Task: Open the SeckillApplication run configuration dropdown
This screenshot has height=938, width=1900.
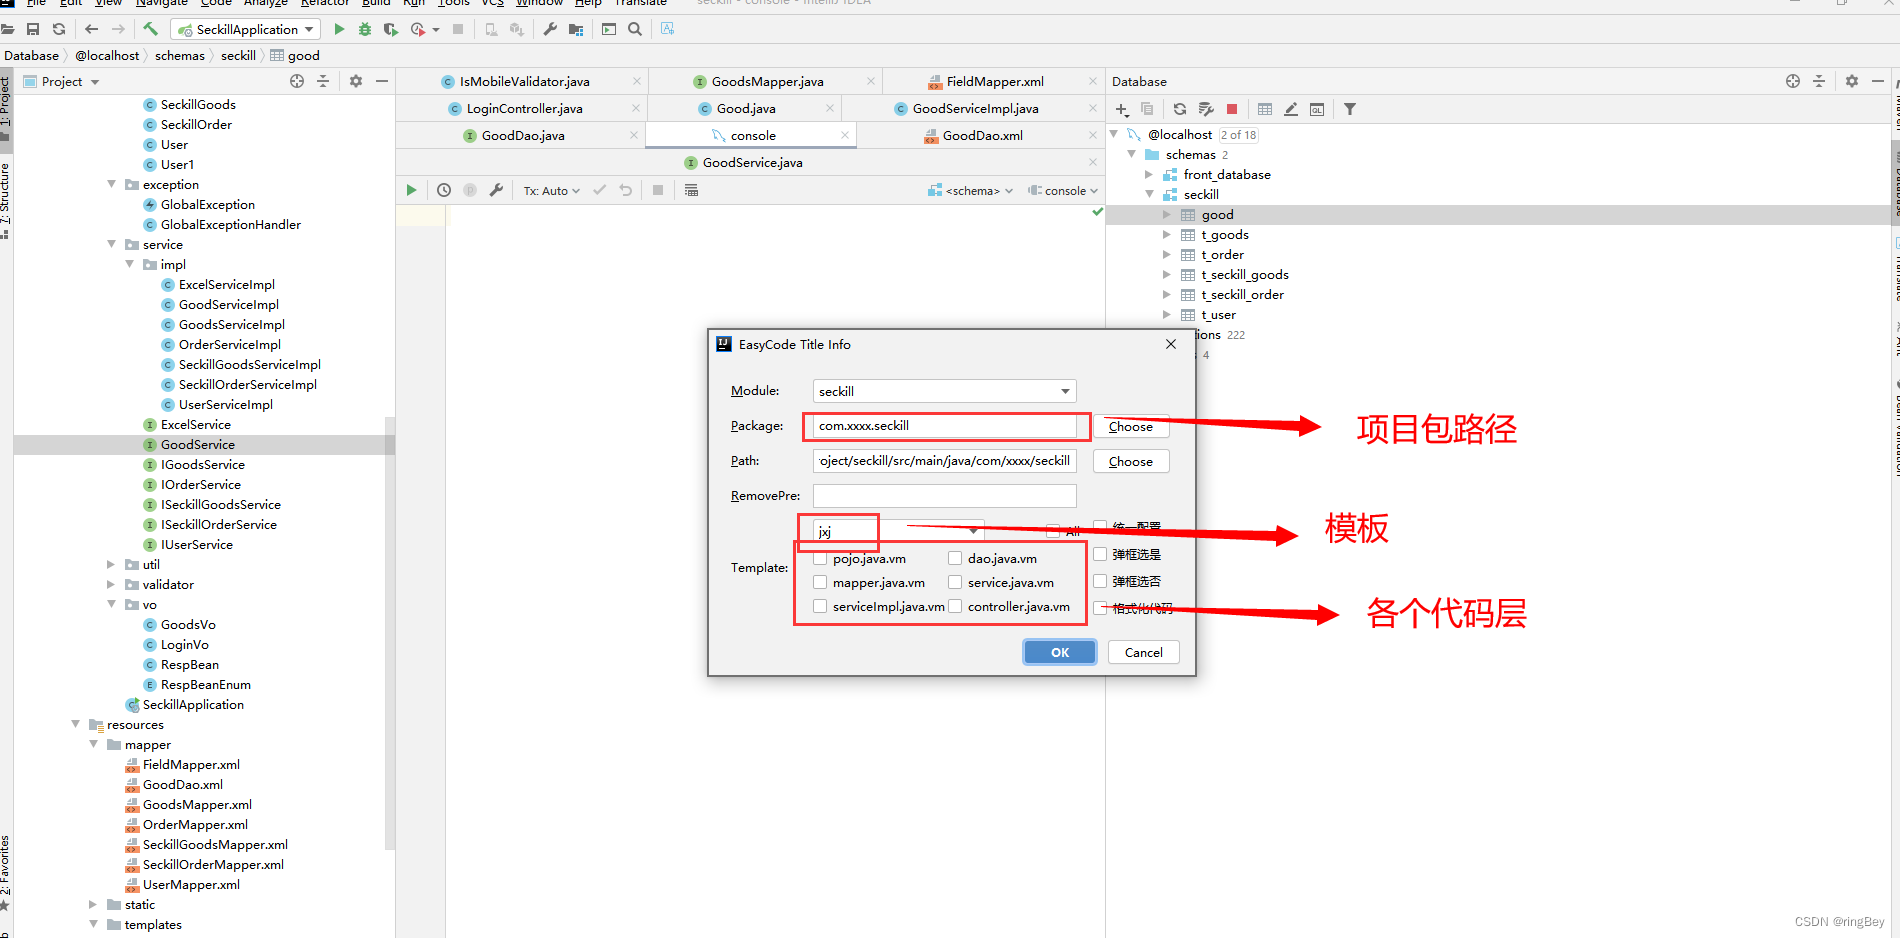Action: point(246,29)
